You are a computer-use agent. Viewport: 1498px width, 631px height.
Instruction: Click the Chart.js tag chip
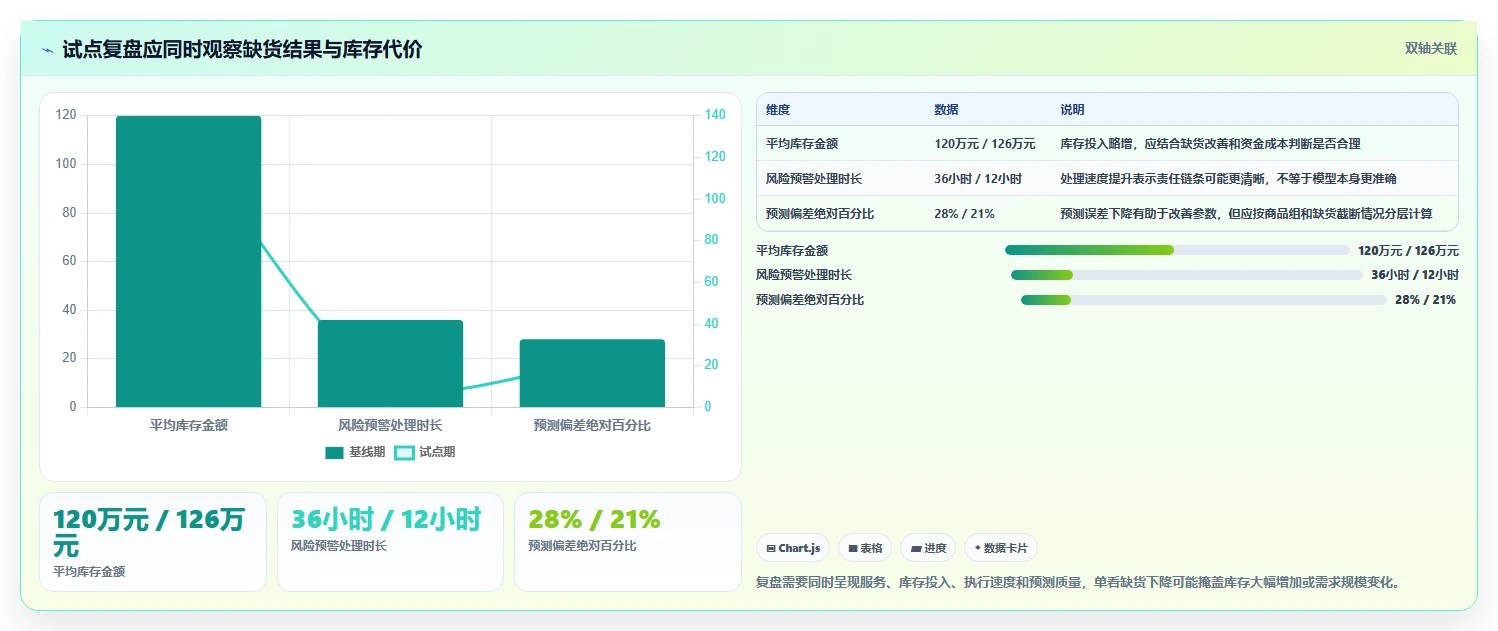click(793, 548)
